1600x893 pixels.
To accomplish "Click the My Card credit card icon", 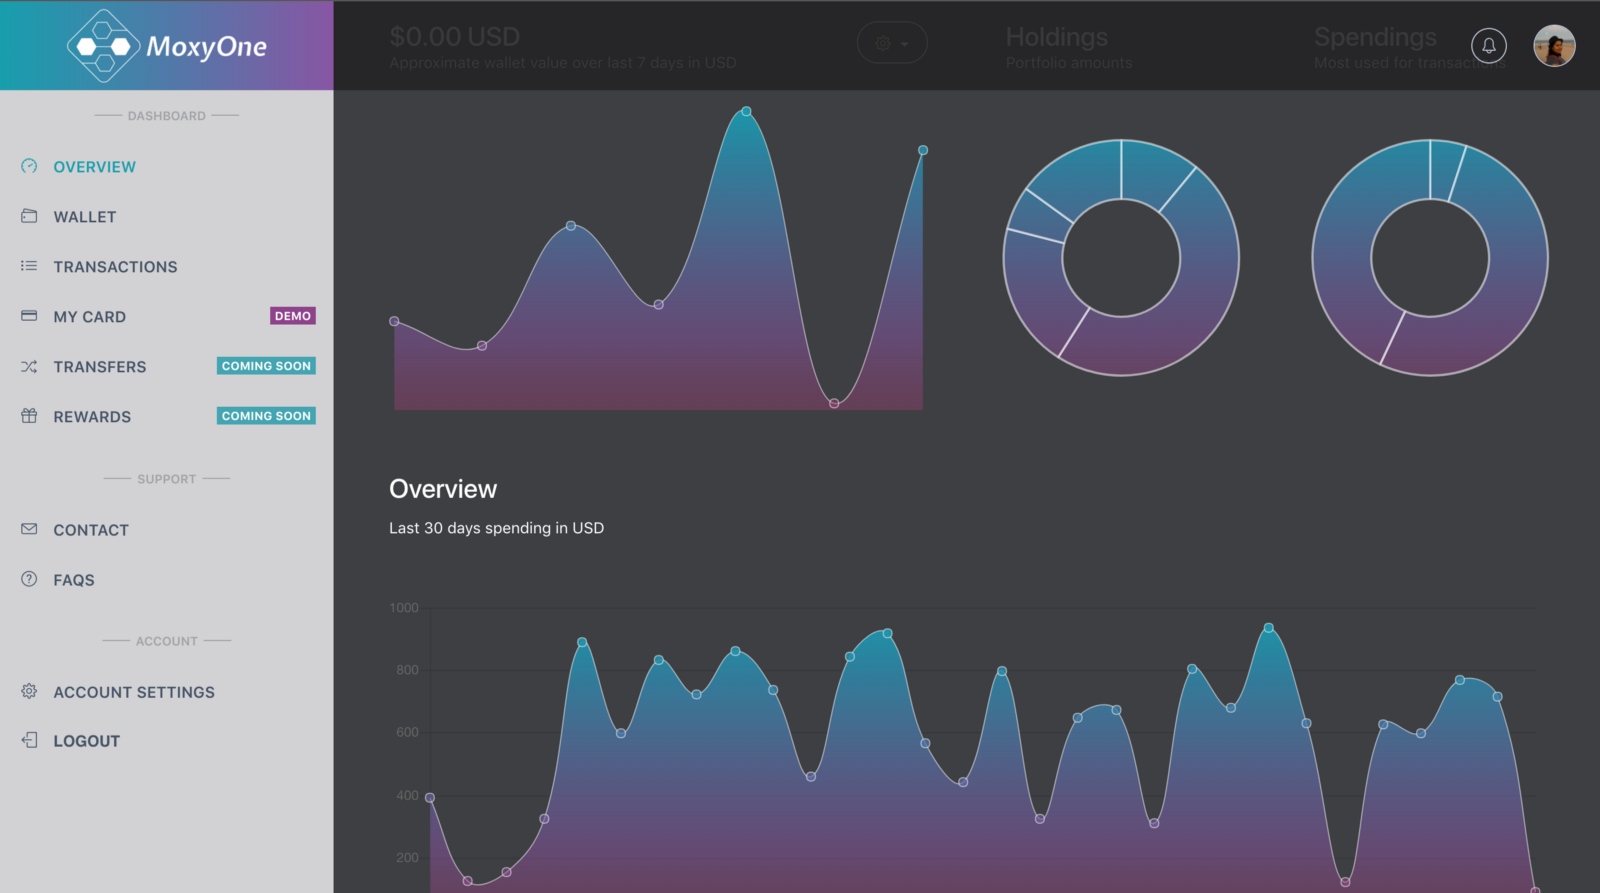I will click(29, 316).
